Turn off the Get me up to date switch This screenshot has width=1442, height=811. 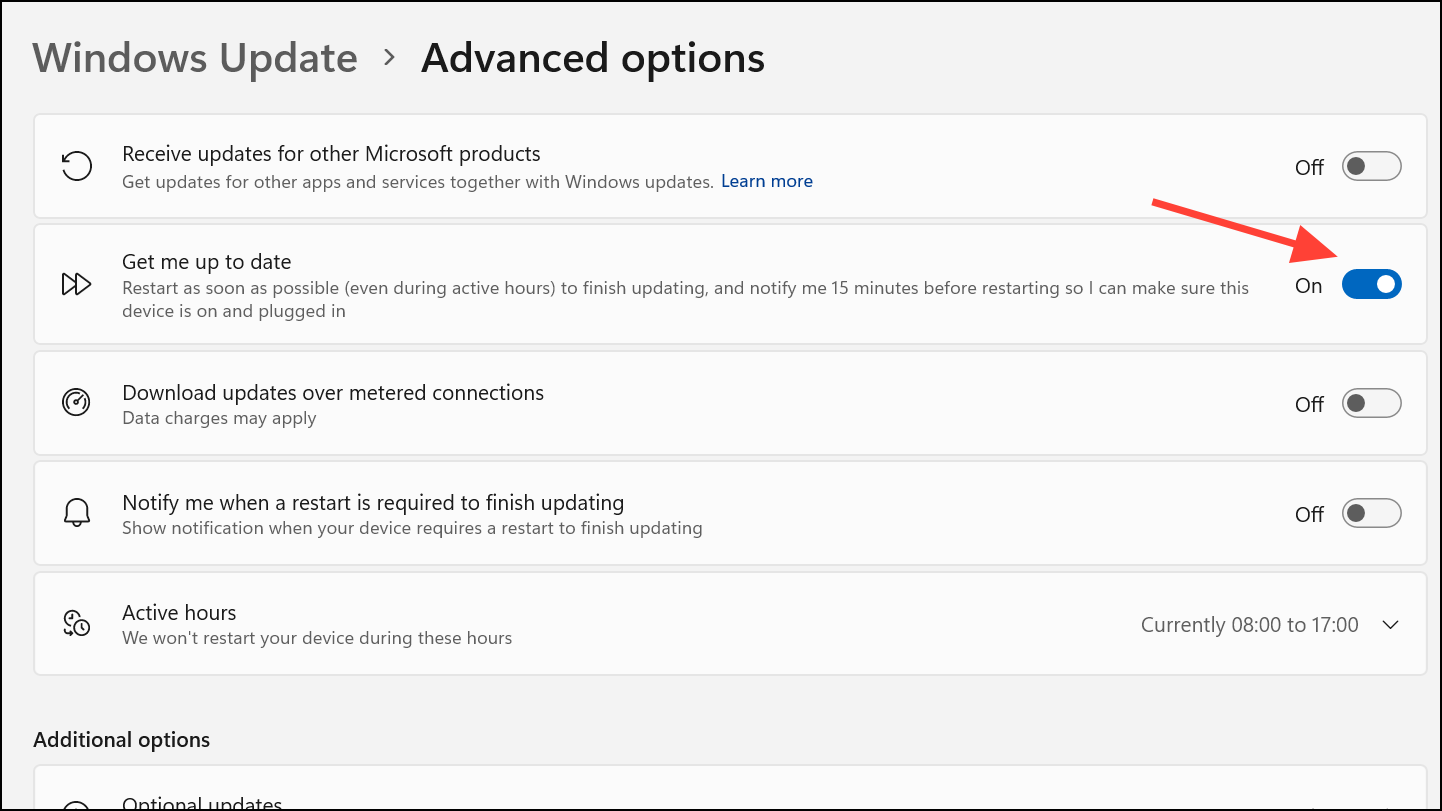pos(1371,285)
